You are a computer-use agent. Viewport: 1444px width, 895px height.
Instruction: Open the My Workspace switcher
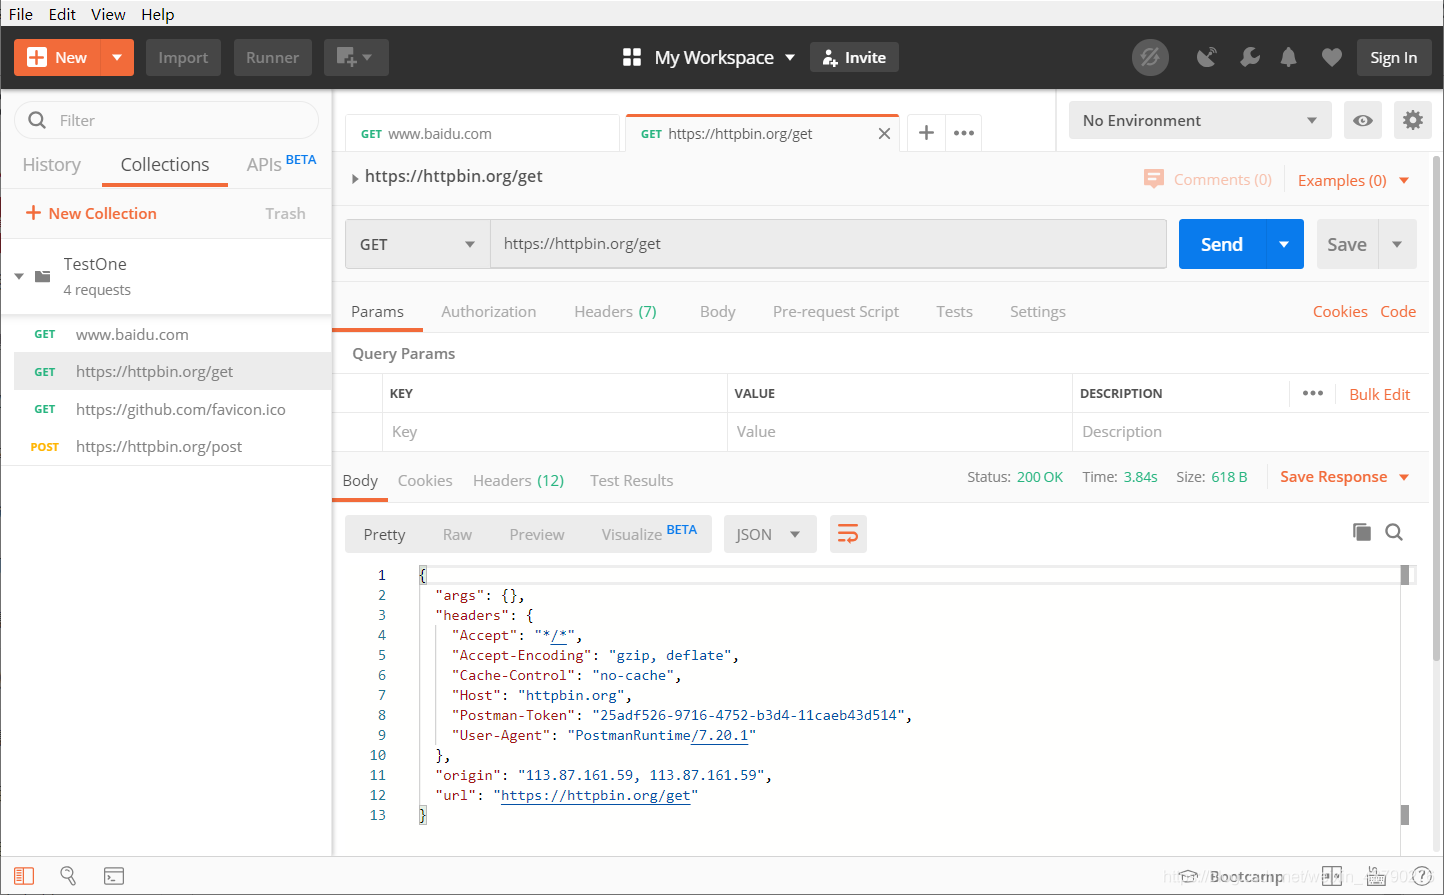click(709, 58)
